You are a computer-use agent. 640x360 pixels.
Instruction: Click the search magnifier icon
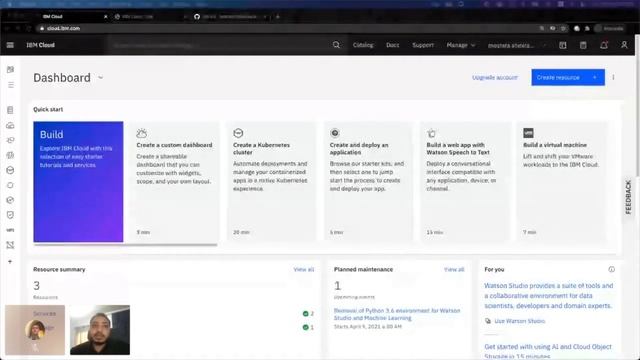click(336, 45)
